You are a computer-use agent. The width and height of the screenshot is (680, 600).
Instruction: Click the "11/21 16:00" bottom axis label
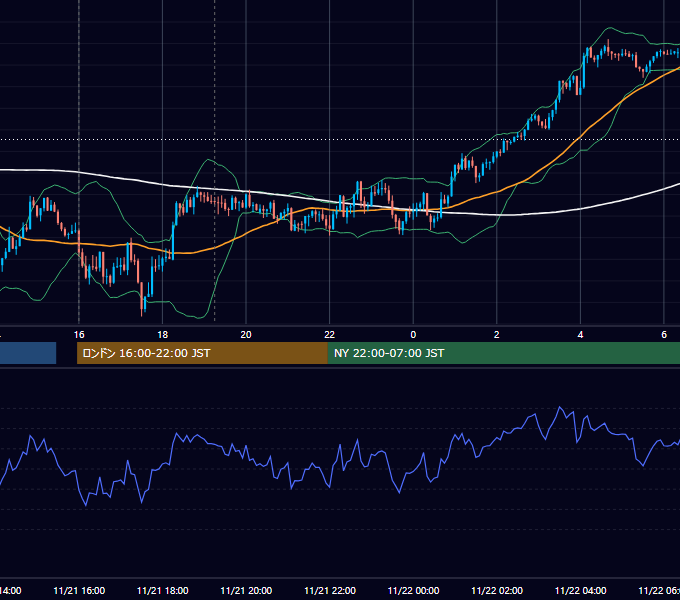79,590
